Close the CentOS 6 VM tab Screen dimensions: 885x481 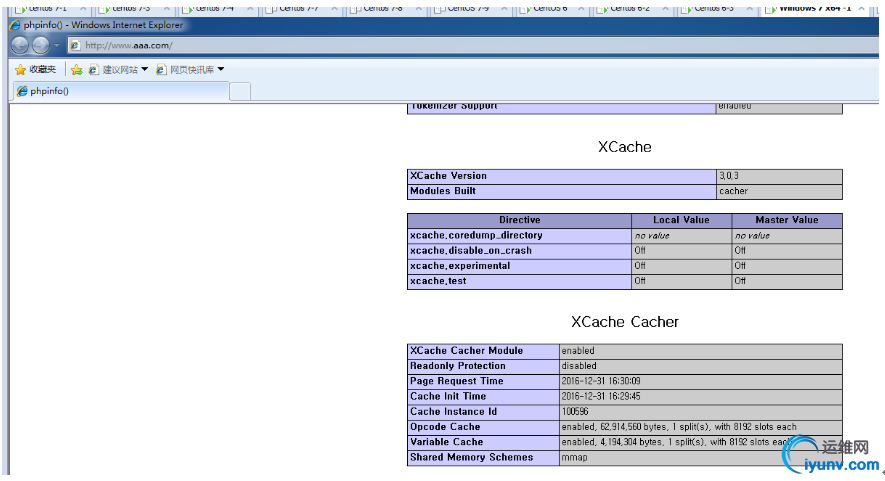tap(581, 8)
